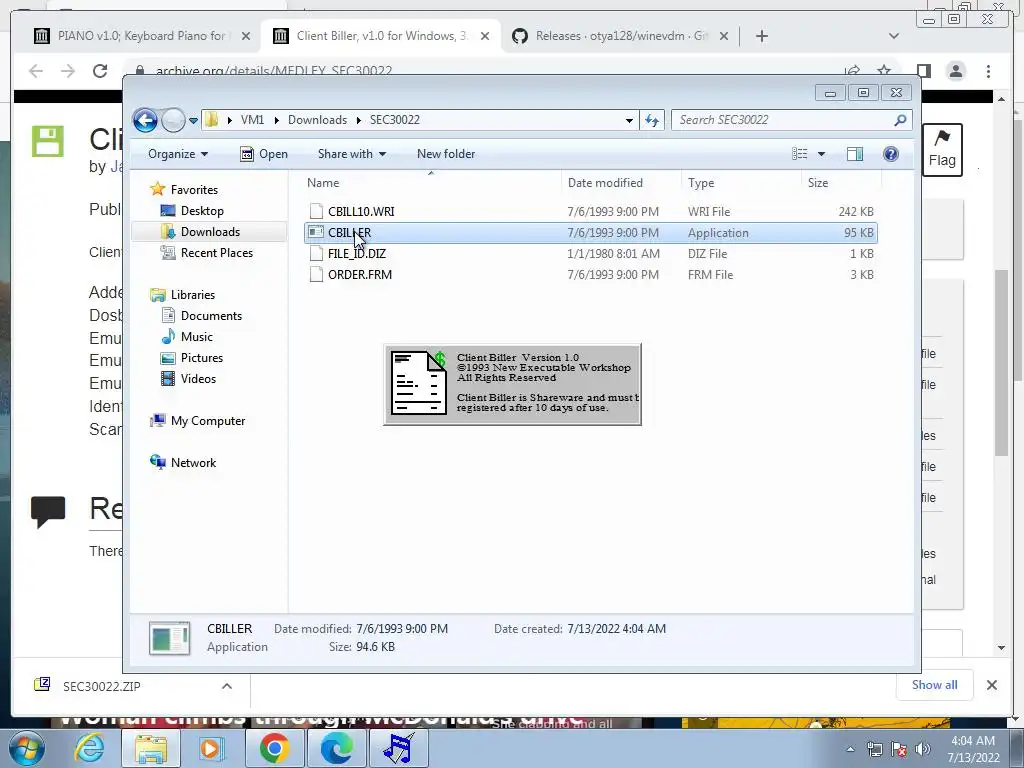Show all downloads
Viewport: 1024px width, 768px height.
[935, 685]
